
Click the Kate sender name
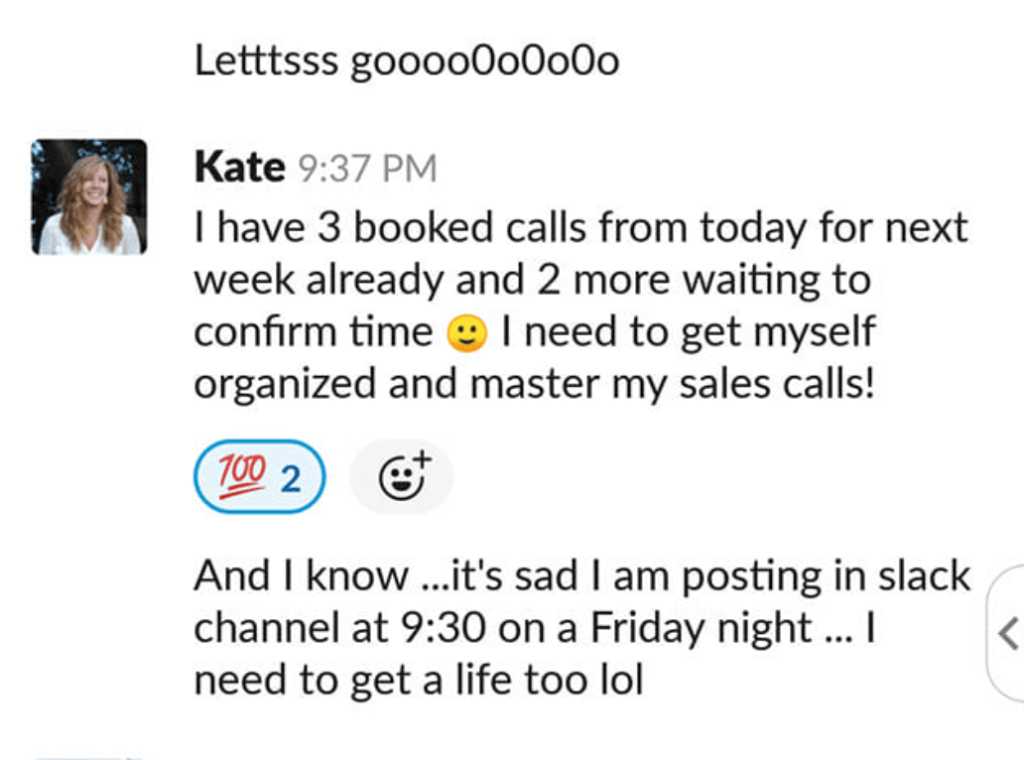[x=239, y=167]
